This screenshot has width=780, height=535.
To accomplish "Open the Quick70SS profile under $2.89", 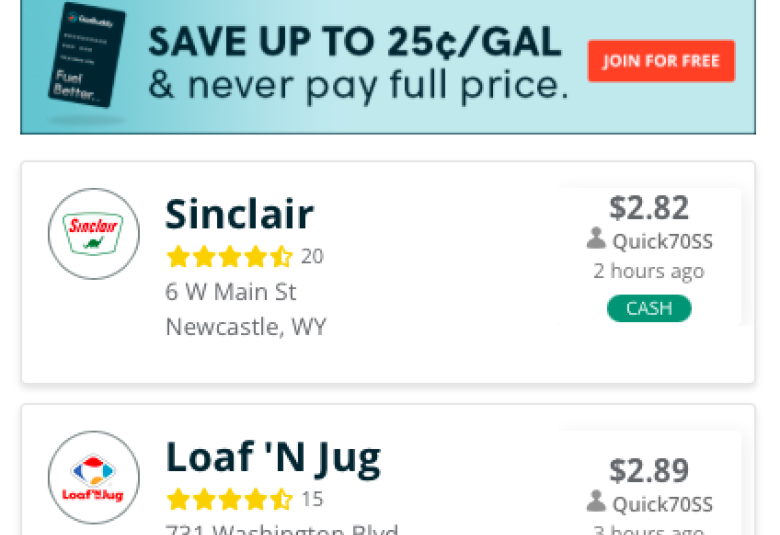I will (662, 505).
